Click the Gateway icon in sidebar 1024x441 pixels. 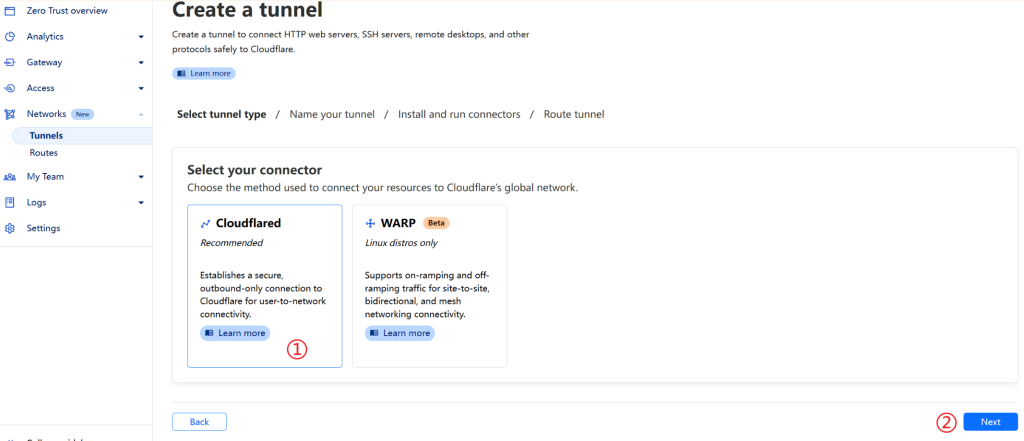pyautogui.click(x=10, y=62)
